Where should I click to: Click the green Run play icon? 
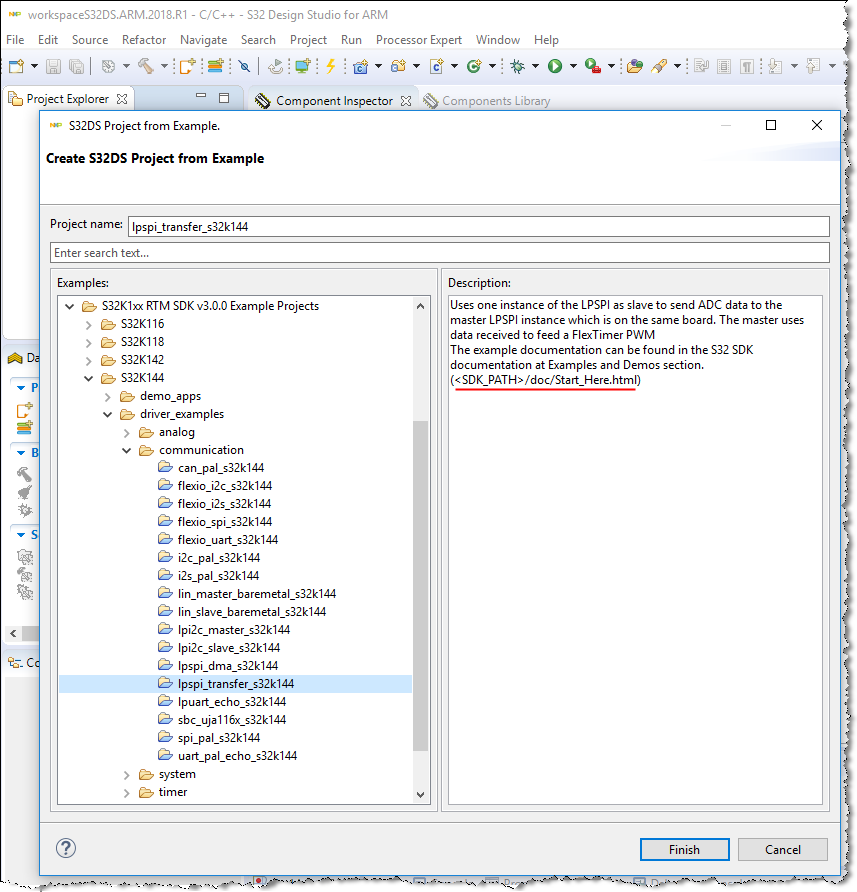tap(555, 67)
